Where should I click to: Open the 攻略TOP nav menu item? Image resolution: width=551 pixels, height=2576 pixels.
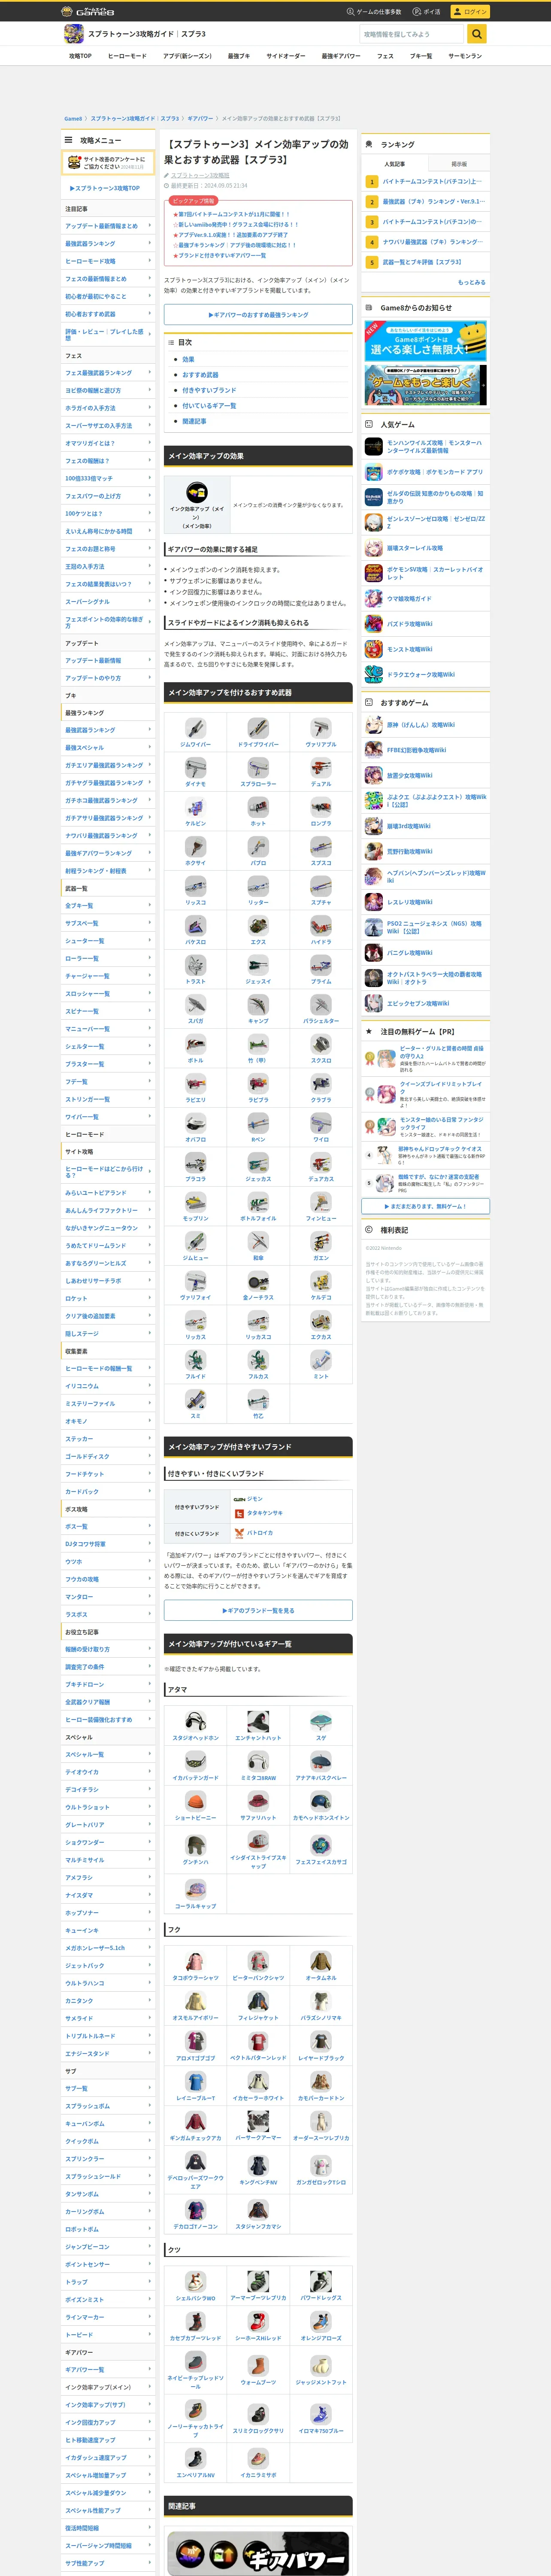80,56
